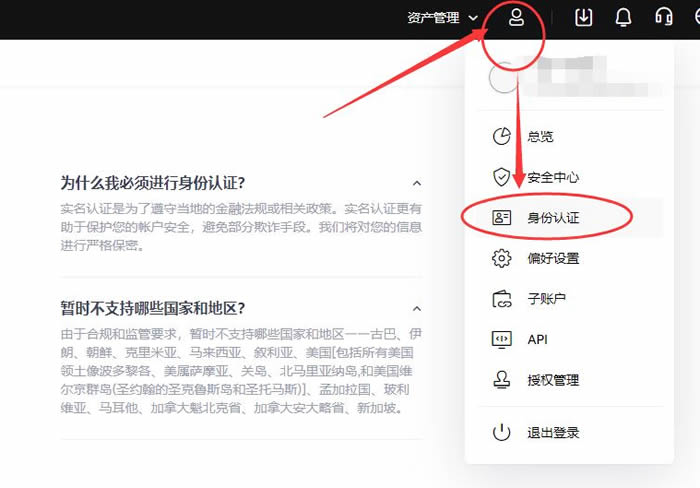Image resolution: width=700 pixels, height=488 pixels.
Task: Select 子账户 from the user menu
Action: [x=547, y=299]
